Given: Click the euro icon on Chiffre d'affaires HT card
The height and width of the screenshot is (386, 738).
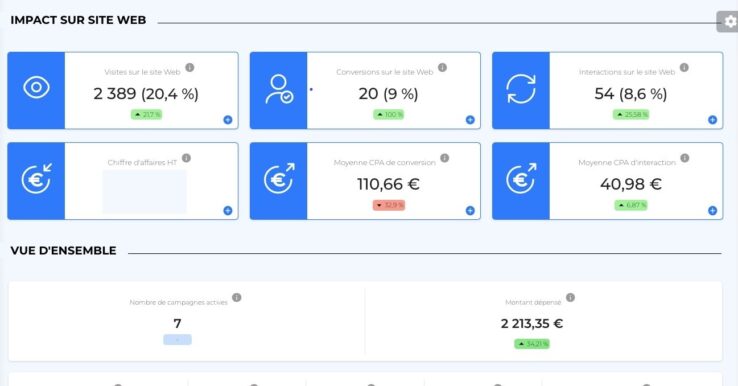Looking at the screenshot, I should coord(37,178).
